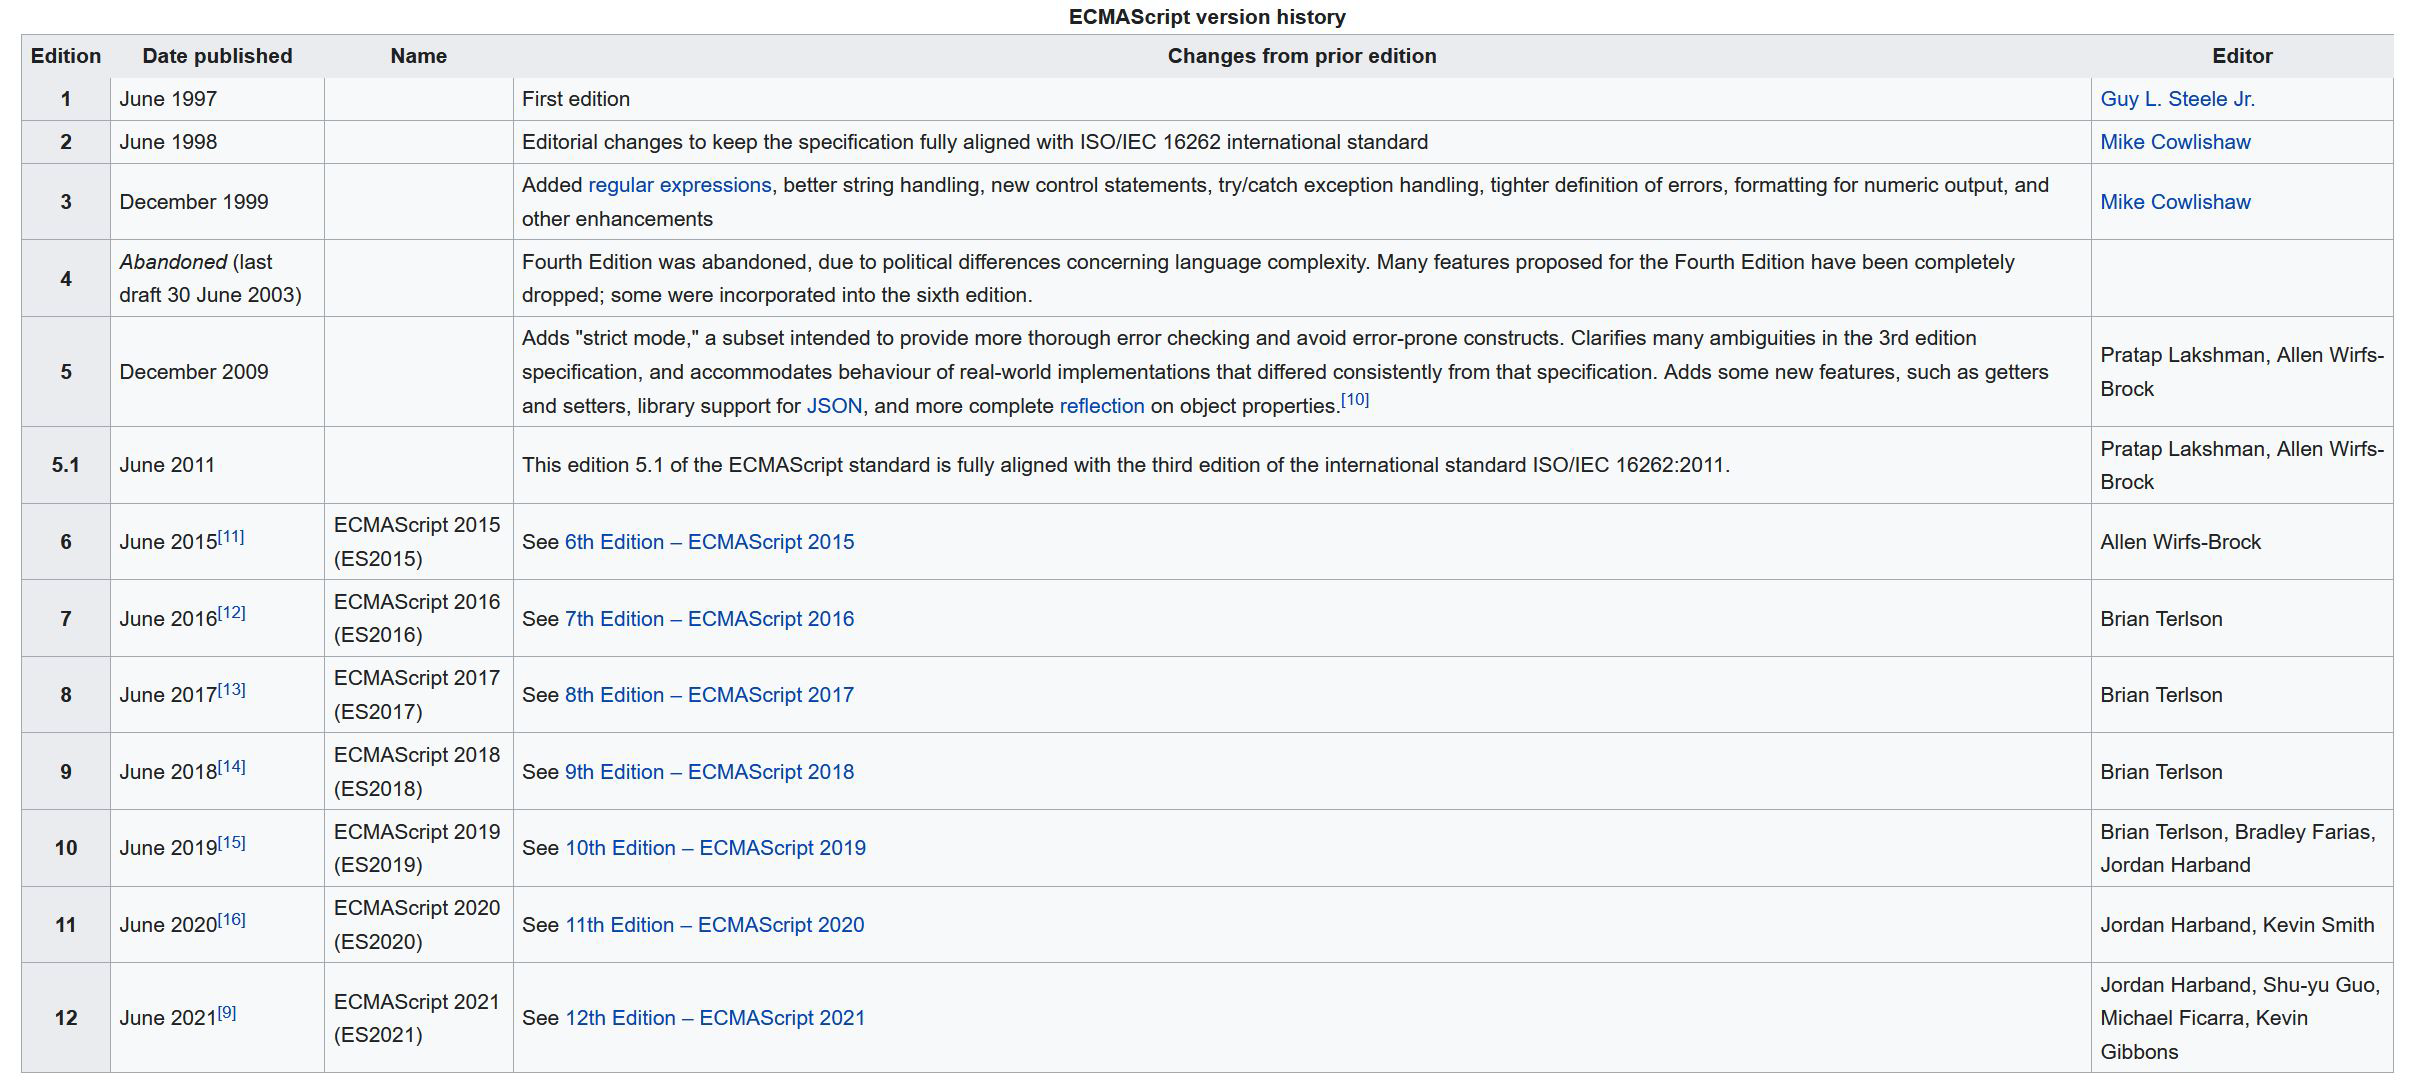
Task: Click citation [14] beside June 2018
Action: tap(231, 767)
